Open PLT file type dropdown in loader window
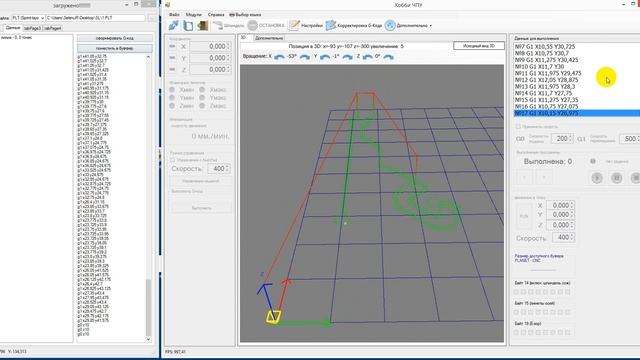Screen dimensions: 640x360 click(x=28, y=18)
